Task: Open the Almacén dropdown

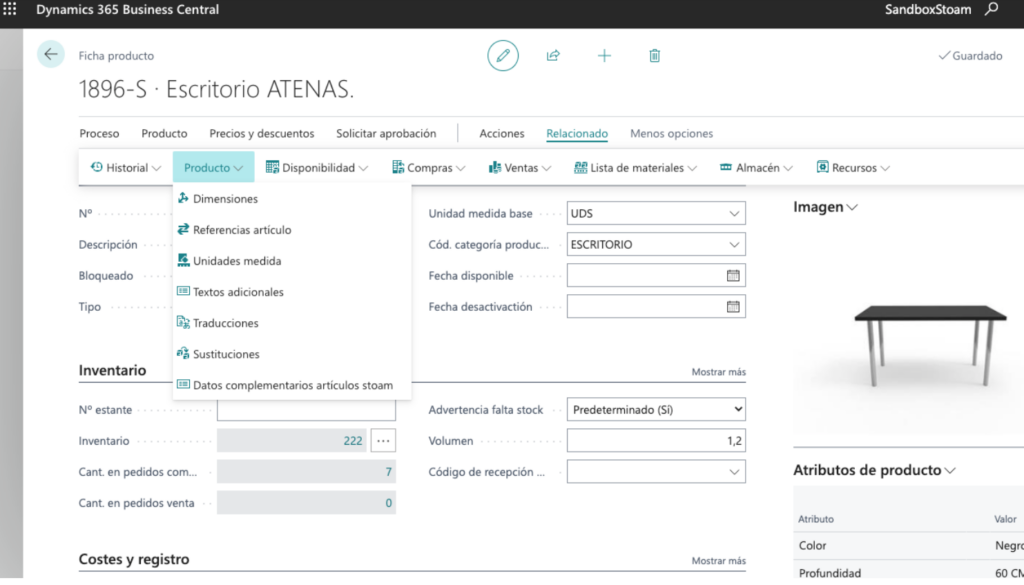Action: pos(756,168)
